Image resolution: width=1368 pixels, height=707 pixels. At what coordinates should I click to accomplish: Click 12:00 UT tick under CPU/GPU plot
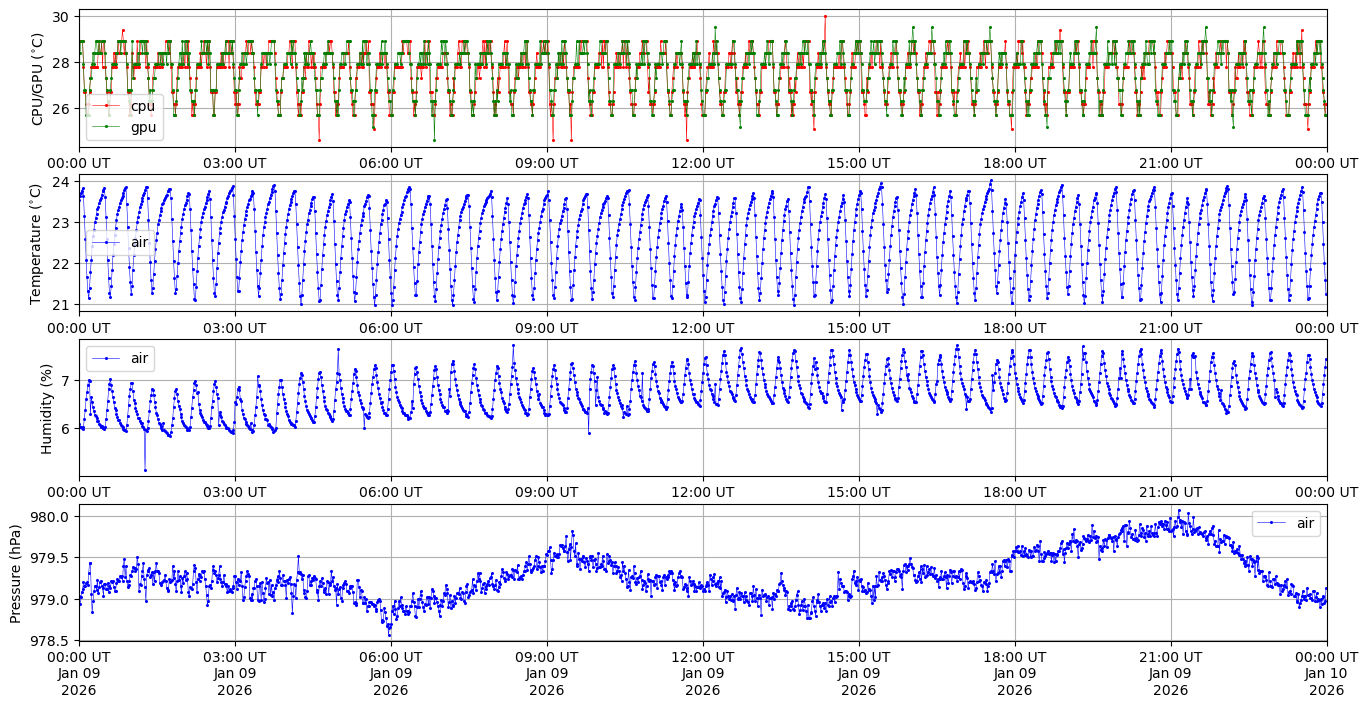[702, 163]
